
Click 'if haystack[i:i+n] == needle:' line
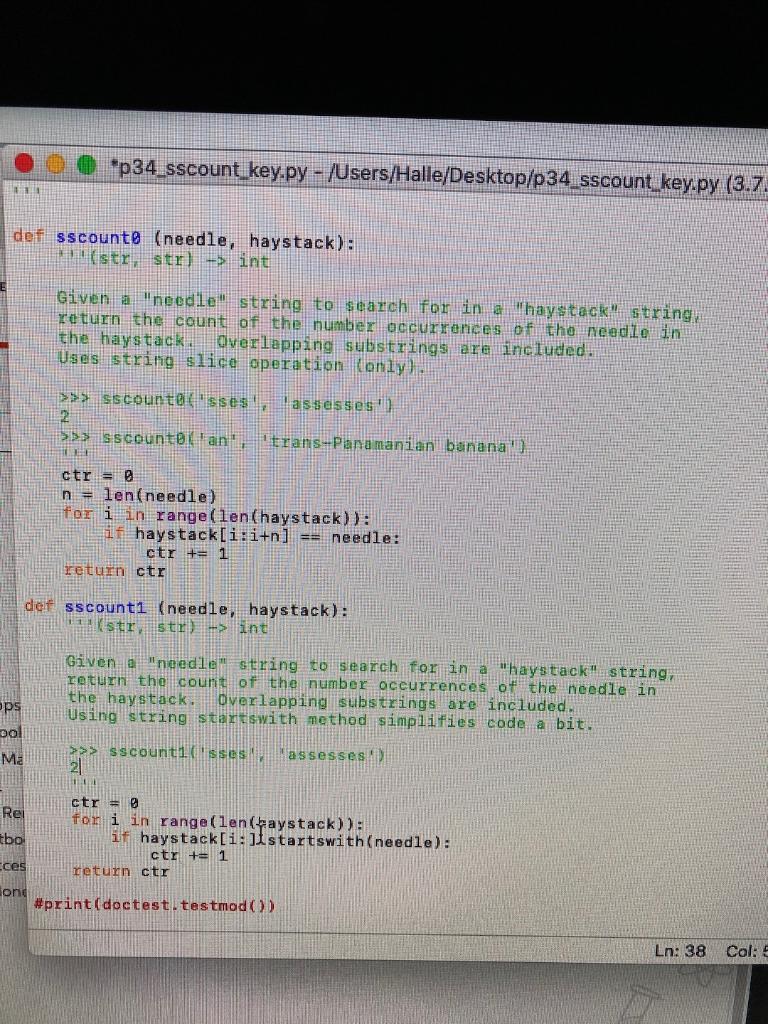pos(252,537)
